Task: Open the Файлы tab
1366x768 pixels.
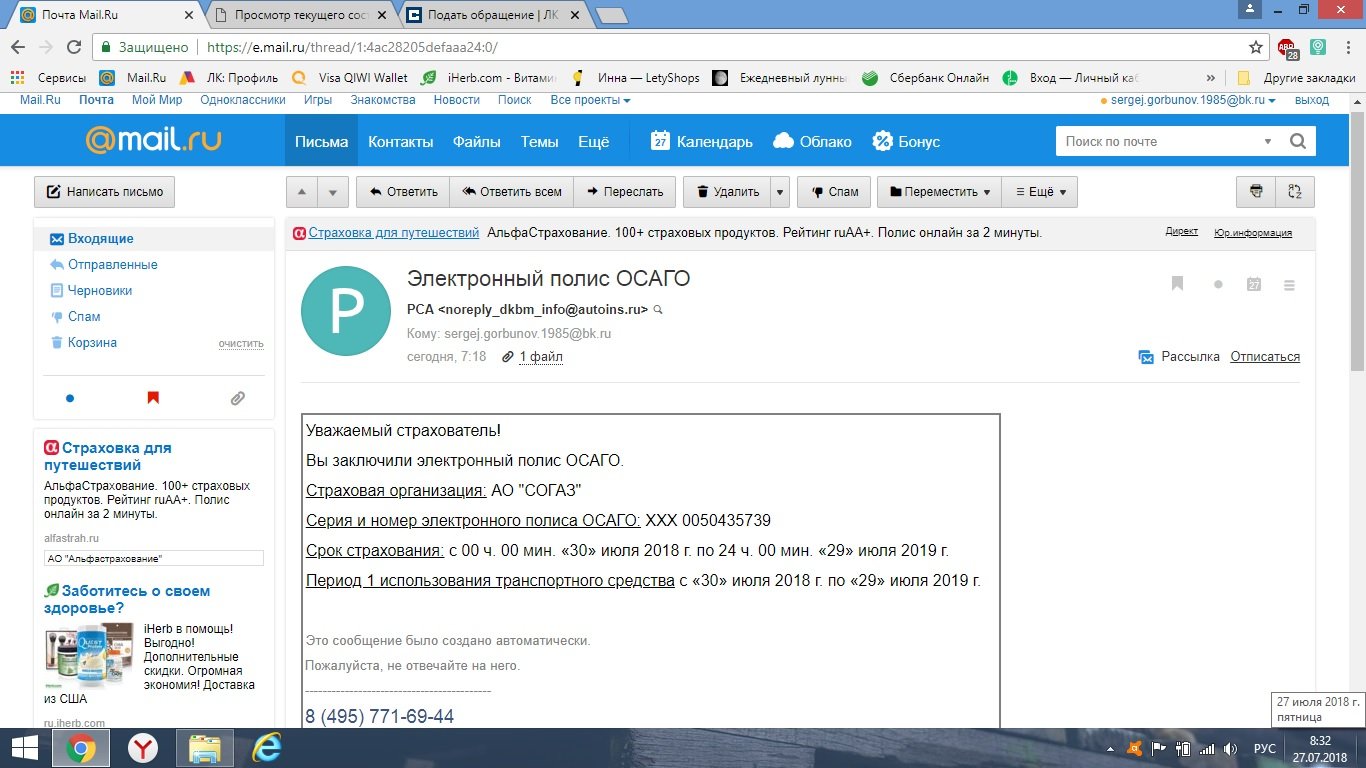Action: pyautogui.click(x=476, y=141)
